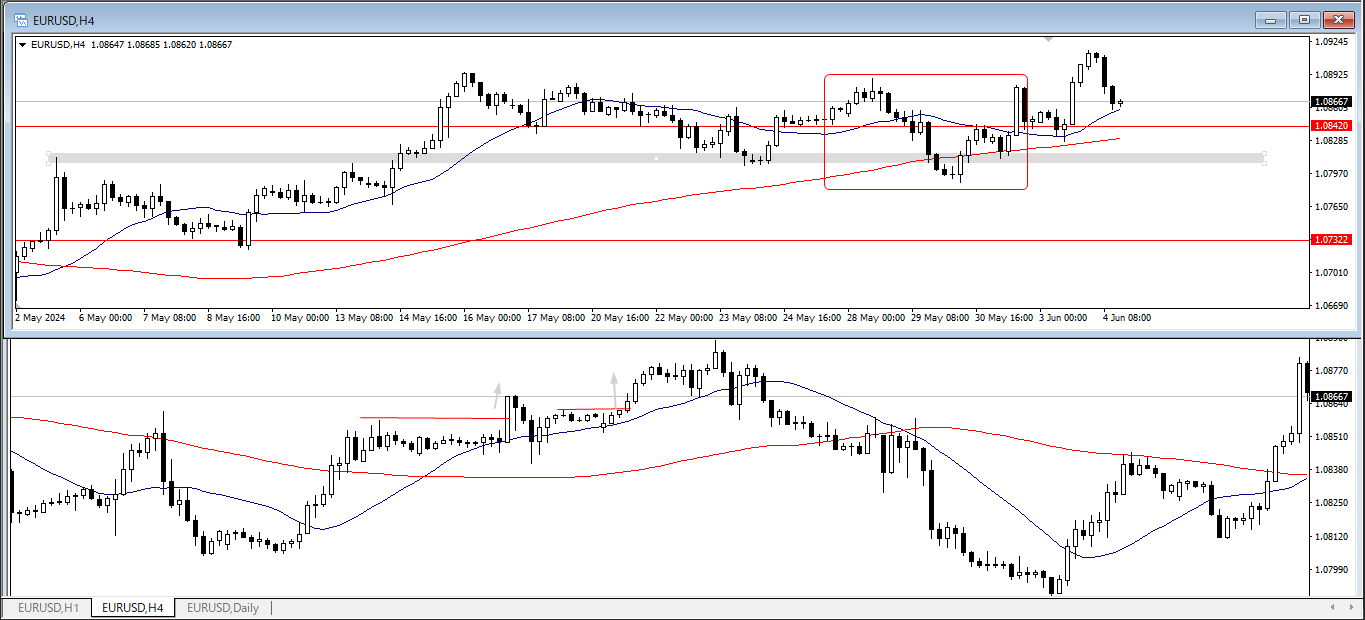Click the 1.09245 label on price scale
1365x620 pixels.
[1333, 42]
